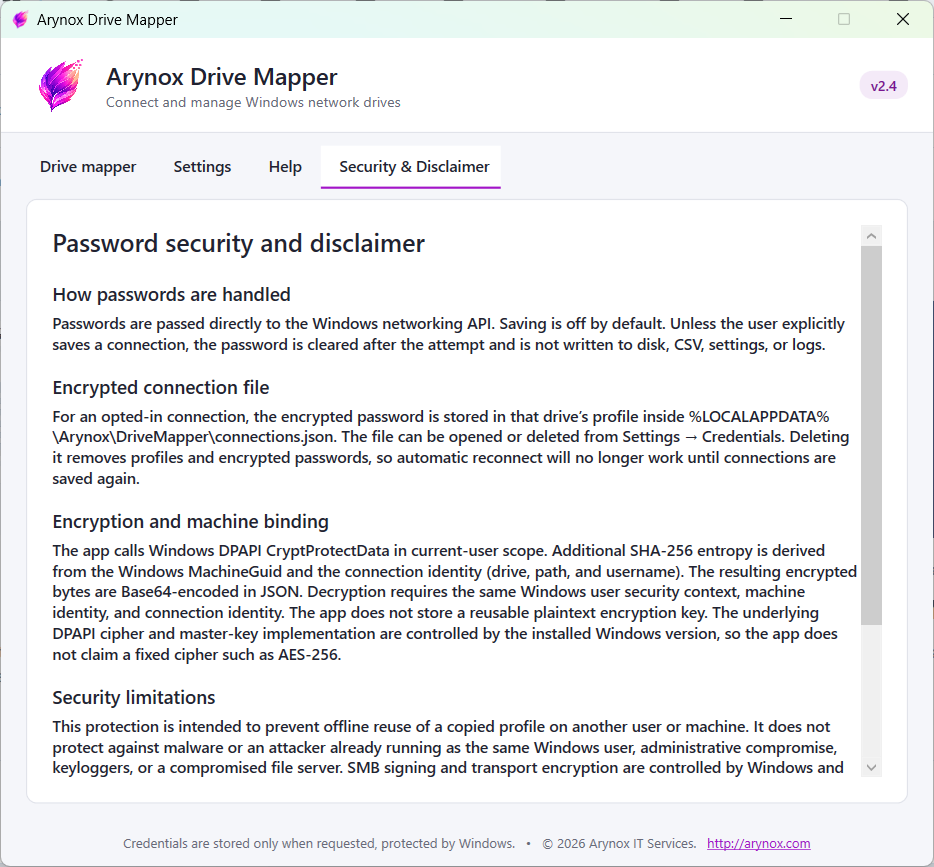Image resolution: width=934 pixels, height=867 pixels.
Task: Click the vertical scrollbar thumb
Action: (871, 435)
